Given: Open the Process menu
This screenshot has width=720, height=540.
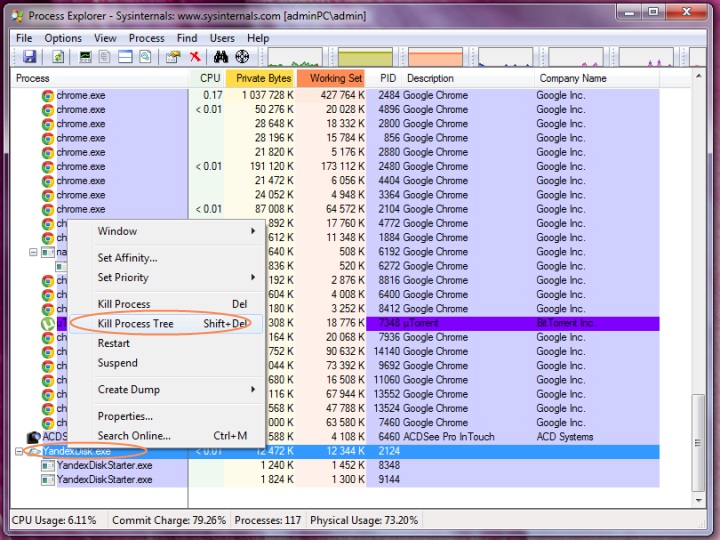Looking at the screenshot, I should 146,38.
